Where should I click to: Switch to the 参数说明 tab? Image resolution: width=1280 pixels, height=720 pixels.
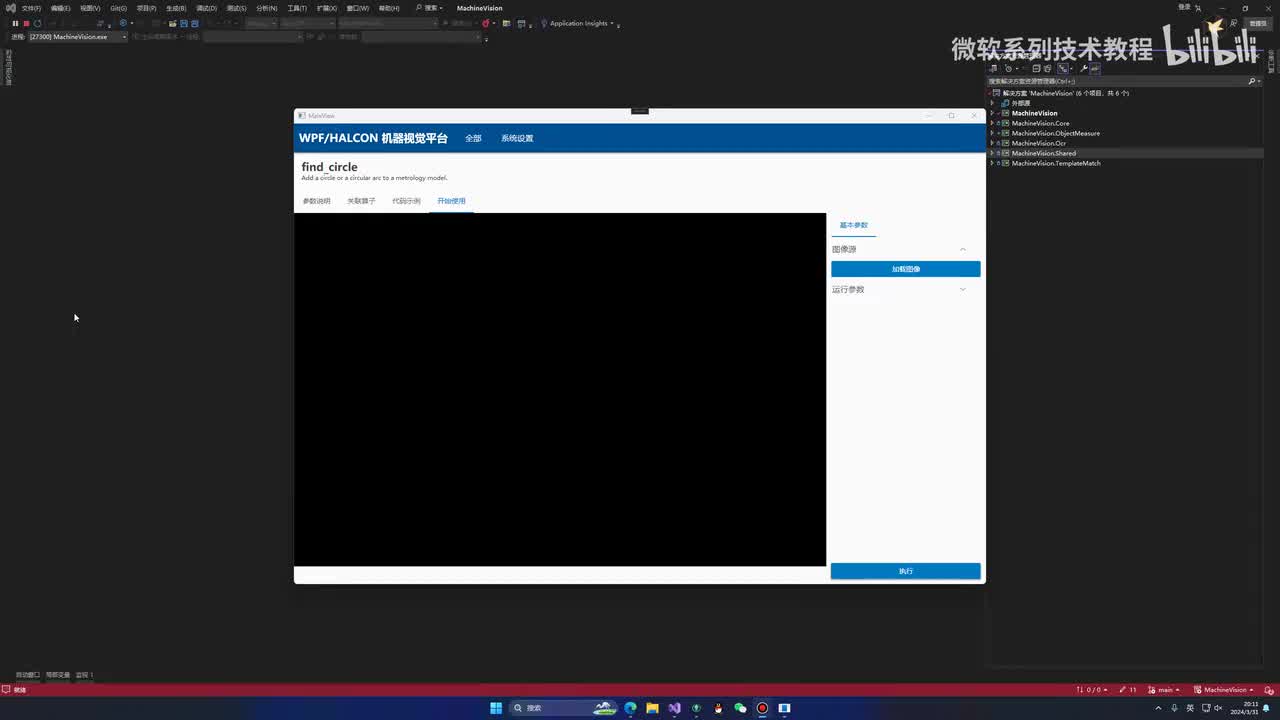[x=316, y=201]
